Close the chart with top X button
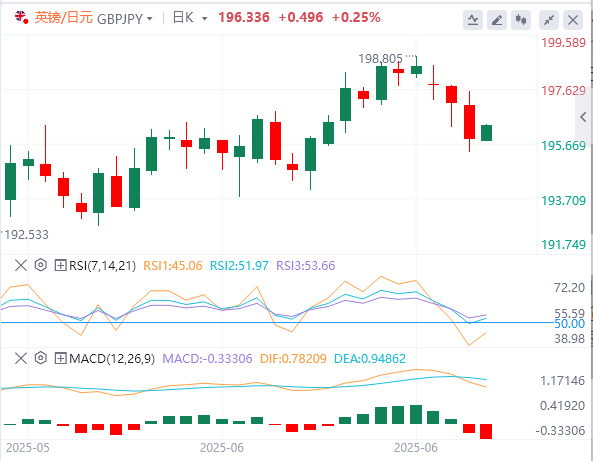The width and height of the screenshot is (593, 461). (x=573, y=20)
